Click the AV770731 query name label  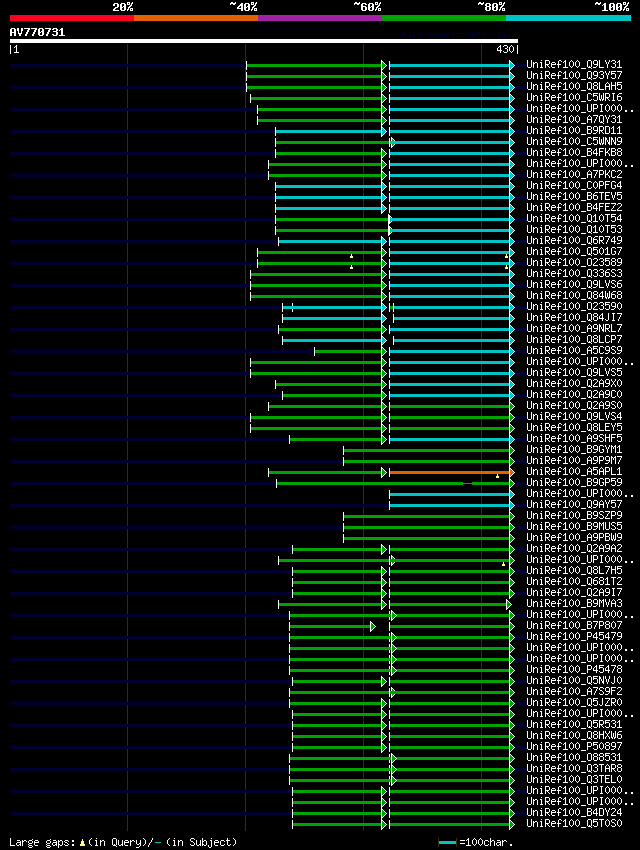37,32
